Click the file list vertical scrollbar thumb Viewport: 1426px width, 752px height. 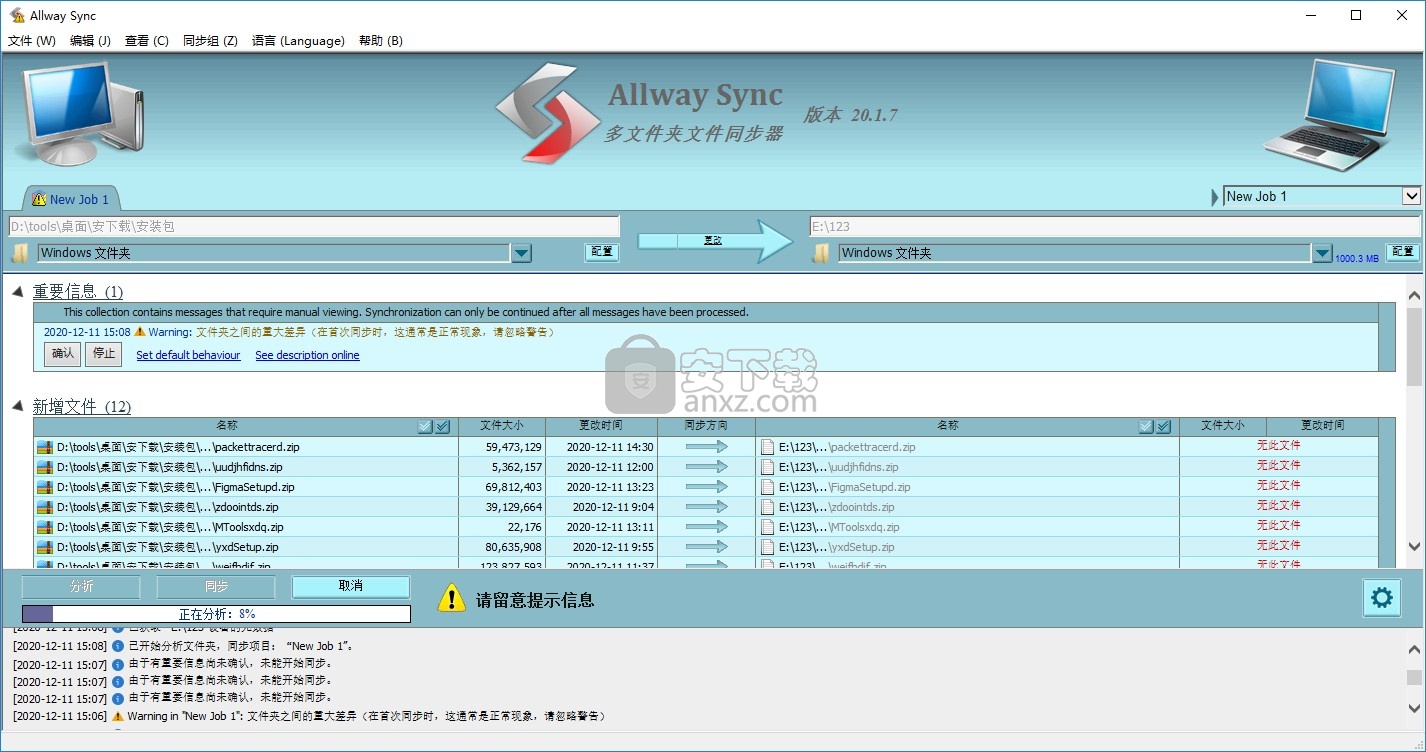(x=1413, y=347)
